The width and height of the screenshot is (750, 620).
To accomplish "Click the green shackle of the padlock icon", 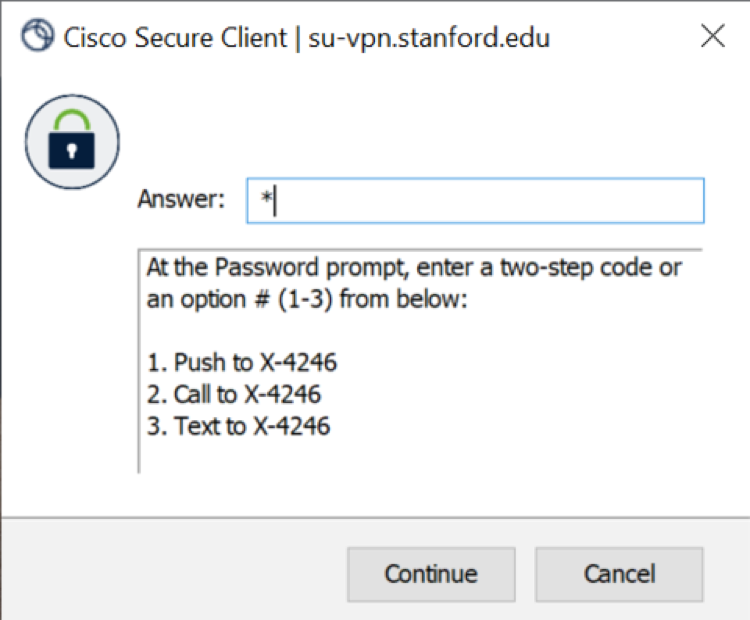I will point(72,119).
